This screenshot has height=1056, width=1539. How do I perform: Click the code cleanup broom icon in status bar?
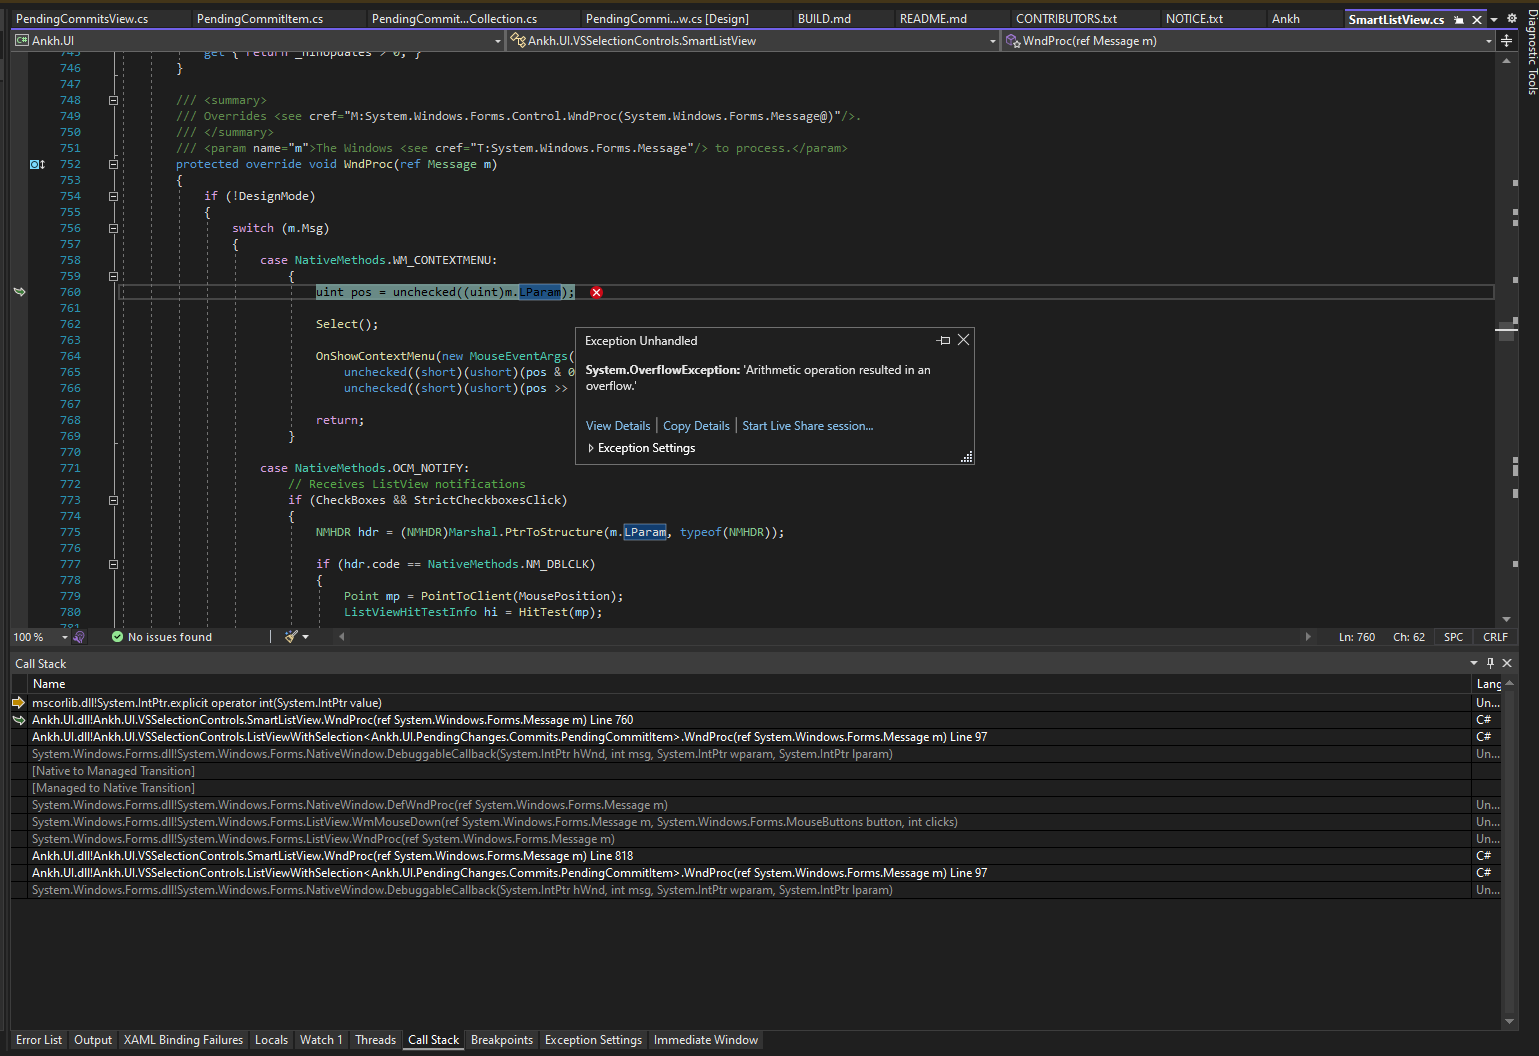pyautogui.click(x=292, y=636)
